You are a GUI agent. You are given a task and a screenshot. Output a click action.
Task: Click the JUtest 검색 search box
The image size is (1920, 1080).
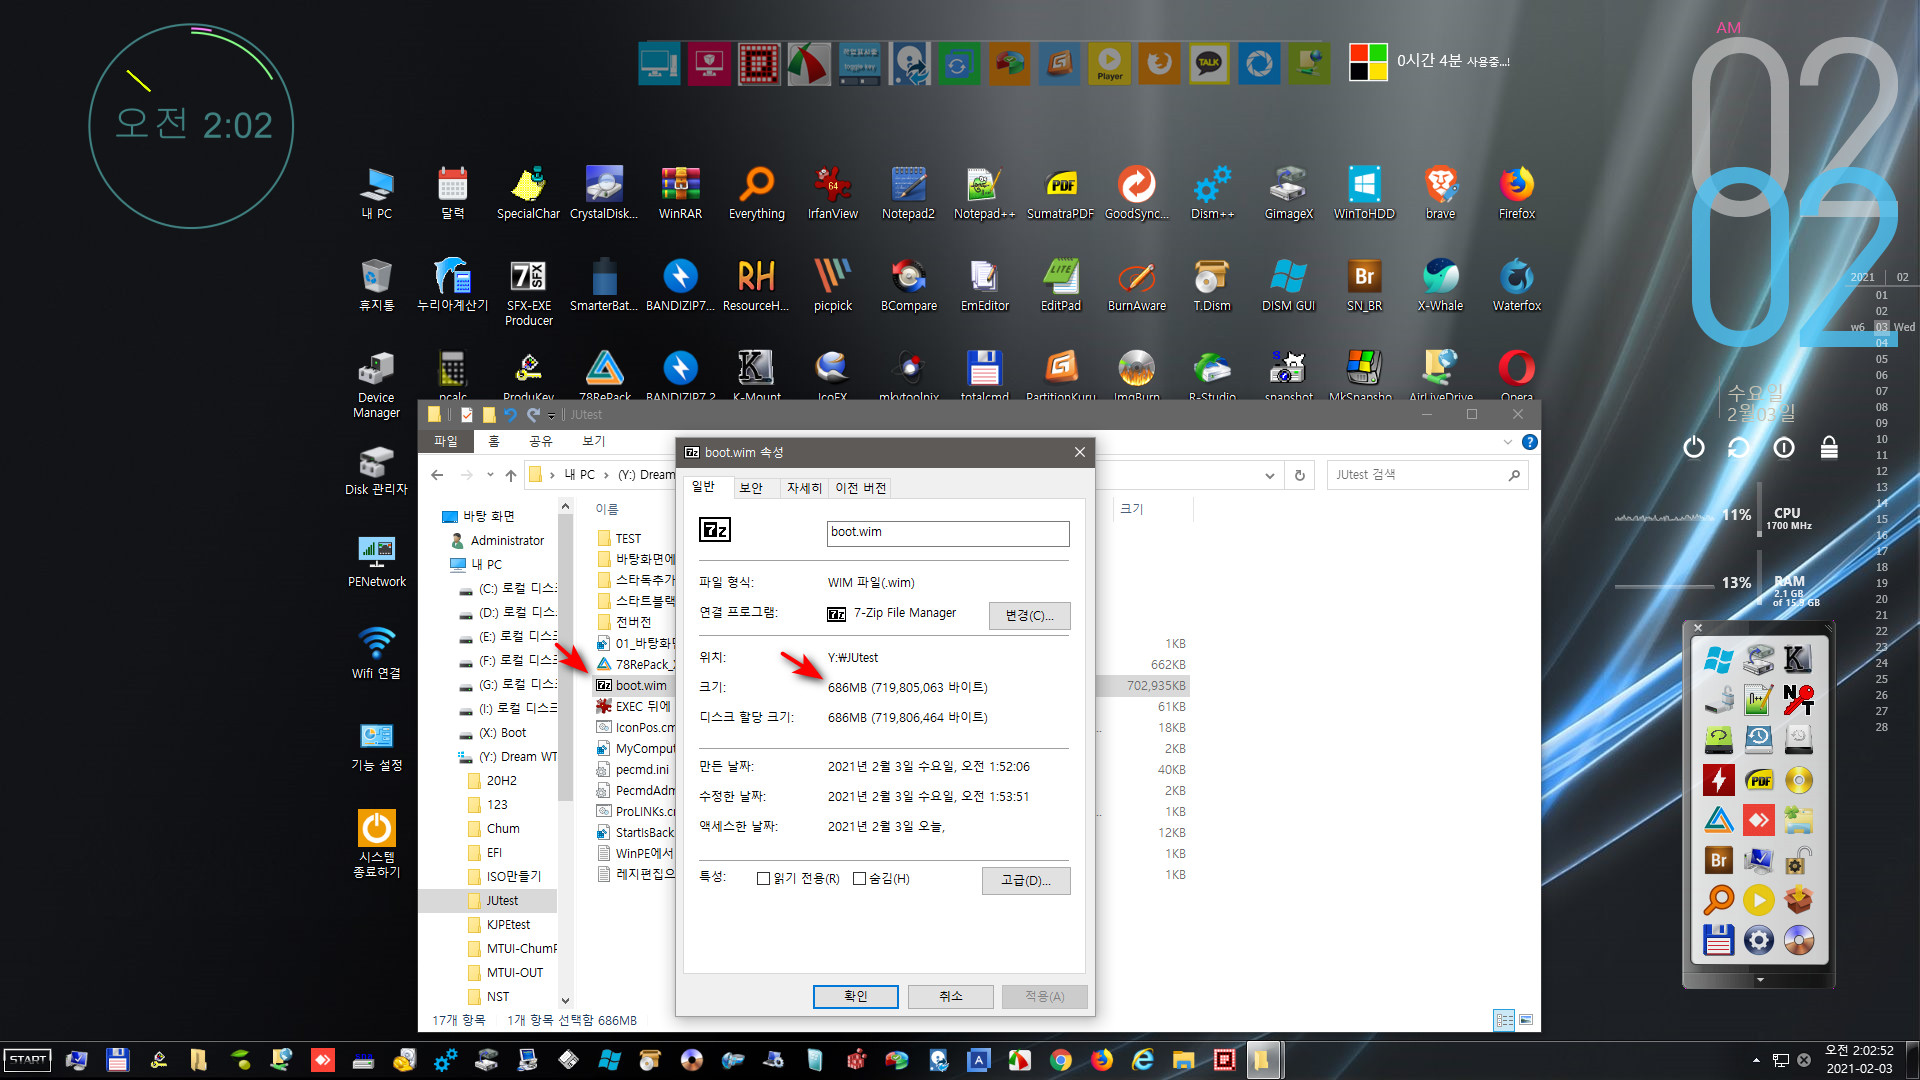(x=1418, y=475)
